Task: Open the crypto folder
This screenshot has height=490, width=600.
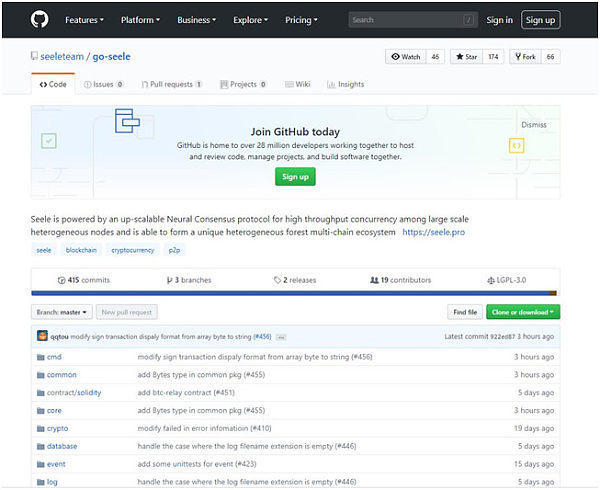Action: coord(57,428)
